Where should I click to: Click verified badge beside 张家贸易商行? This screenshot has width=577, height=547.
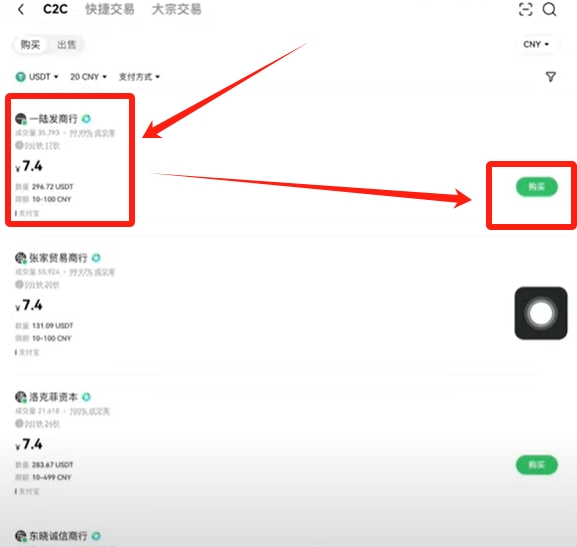click(x=96, y=258)
